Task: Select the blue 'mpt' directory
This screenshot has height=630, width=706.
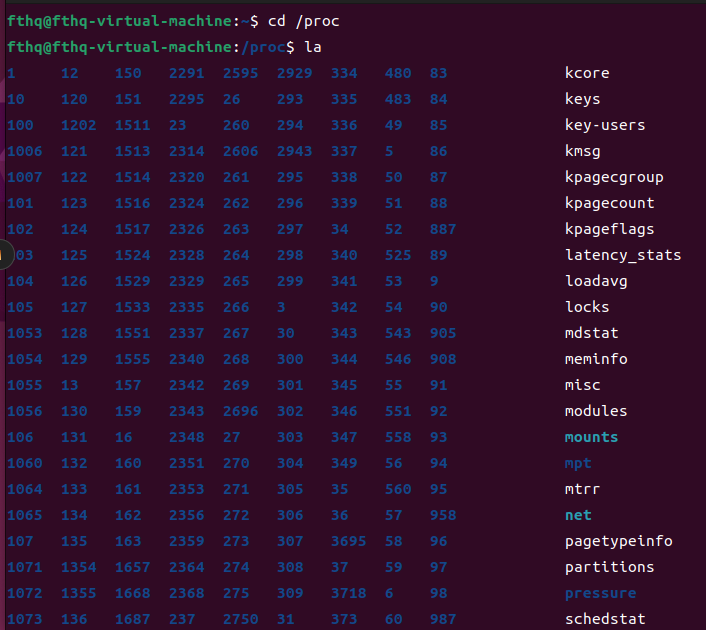Action: pyautogui.click(x=578, y=463)
